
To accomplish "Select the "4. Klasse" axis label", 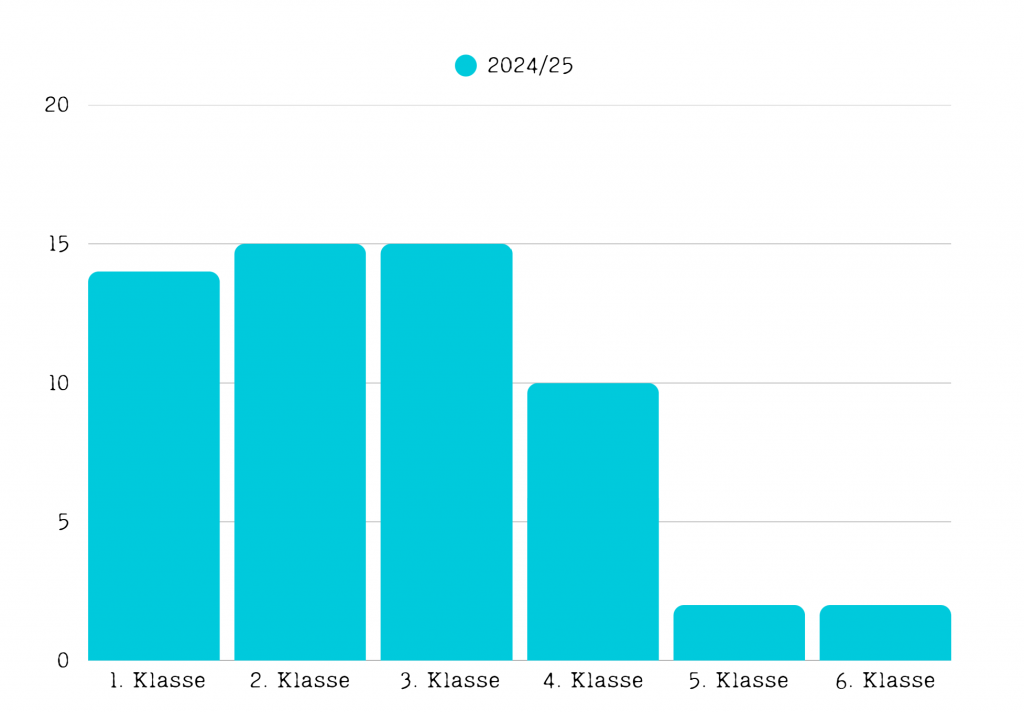I will click(x=594, y=681).
